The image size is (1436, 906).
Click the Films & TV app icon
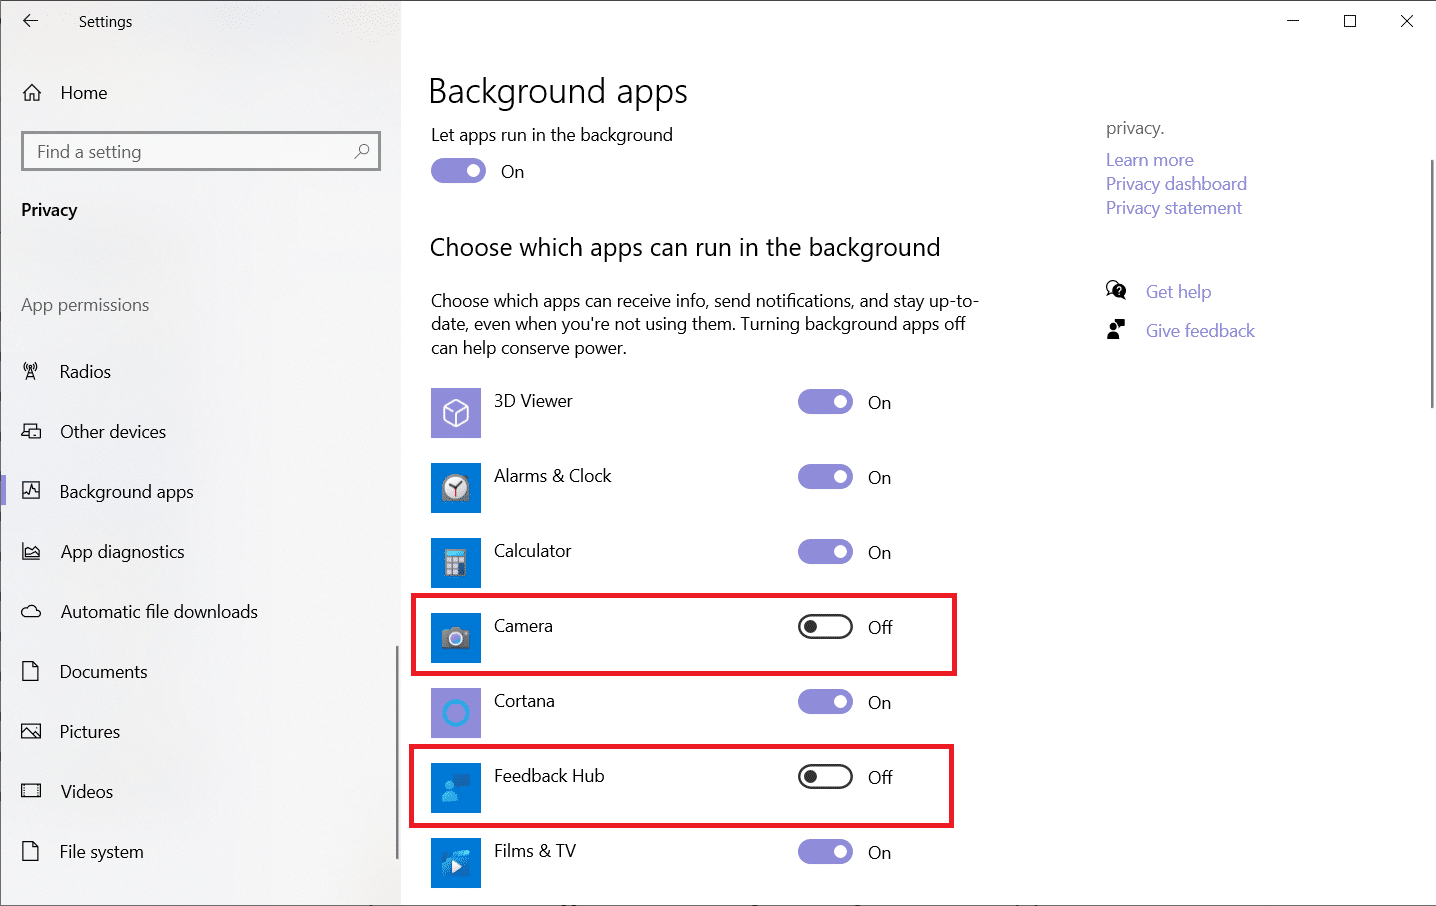456,863
